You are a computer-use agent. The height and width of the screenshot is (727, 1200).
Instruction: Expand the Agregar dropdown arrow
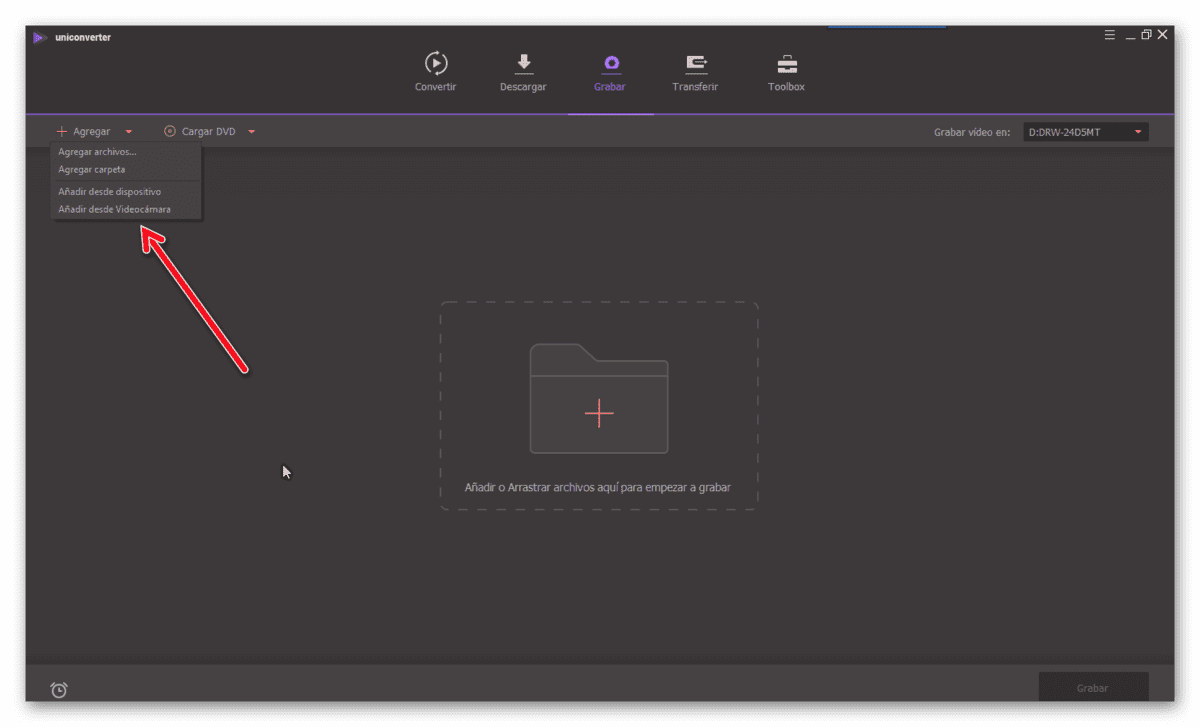129,132
